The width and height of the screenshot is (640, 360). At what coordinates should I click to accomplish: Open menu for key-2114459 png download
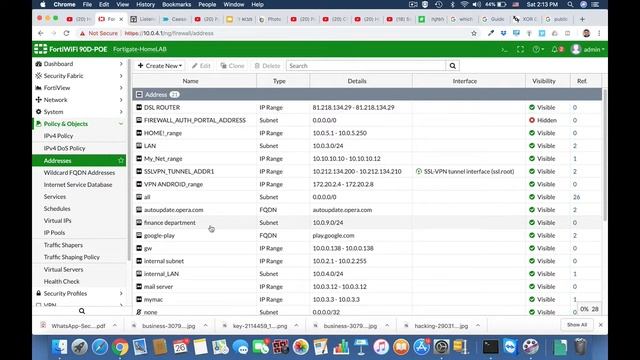[296, 326]
